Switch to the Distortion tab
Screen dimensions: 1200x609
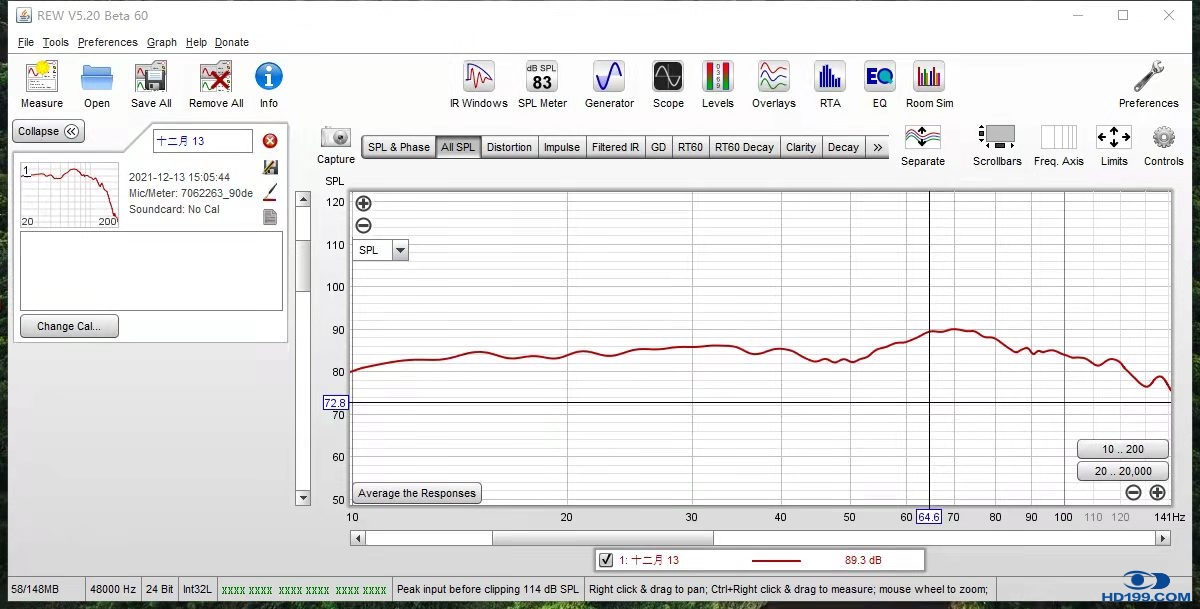point(509,147)
